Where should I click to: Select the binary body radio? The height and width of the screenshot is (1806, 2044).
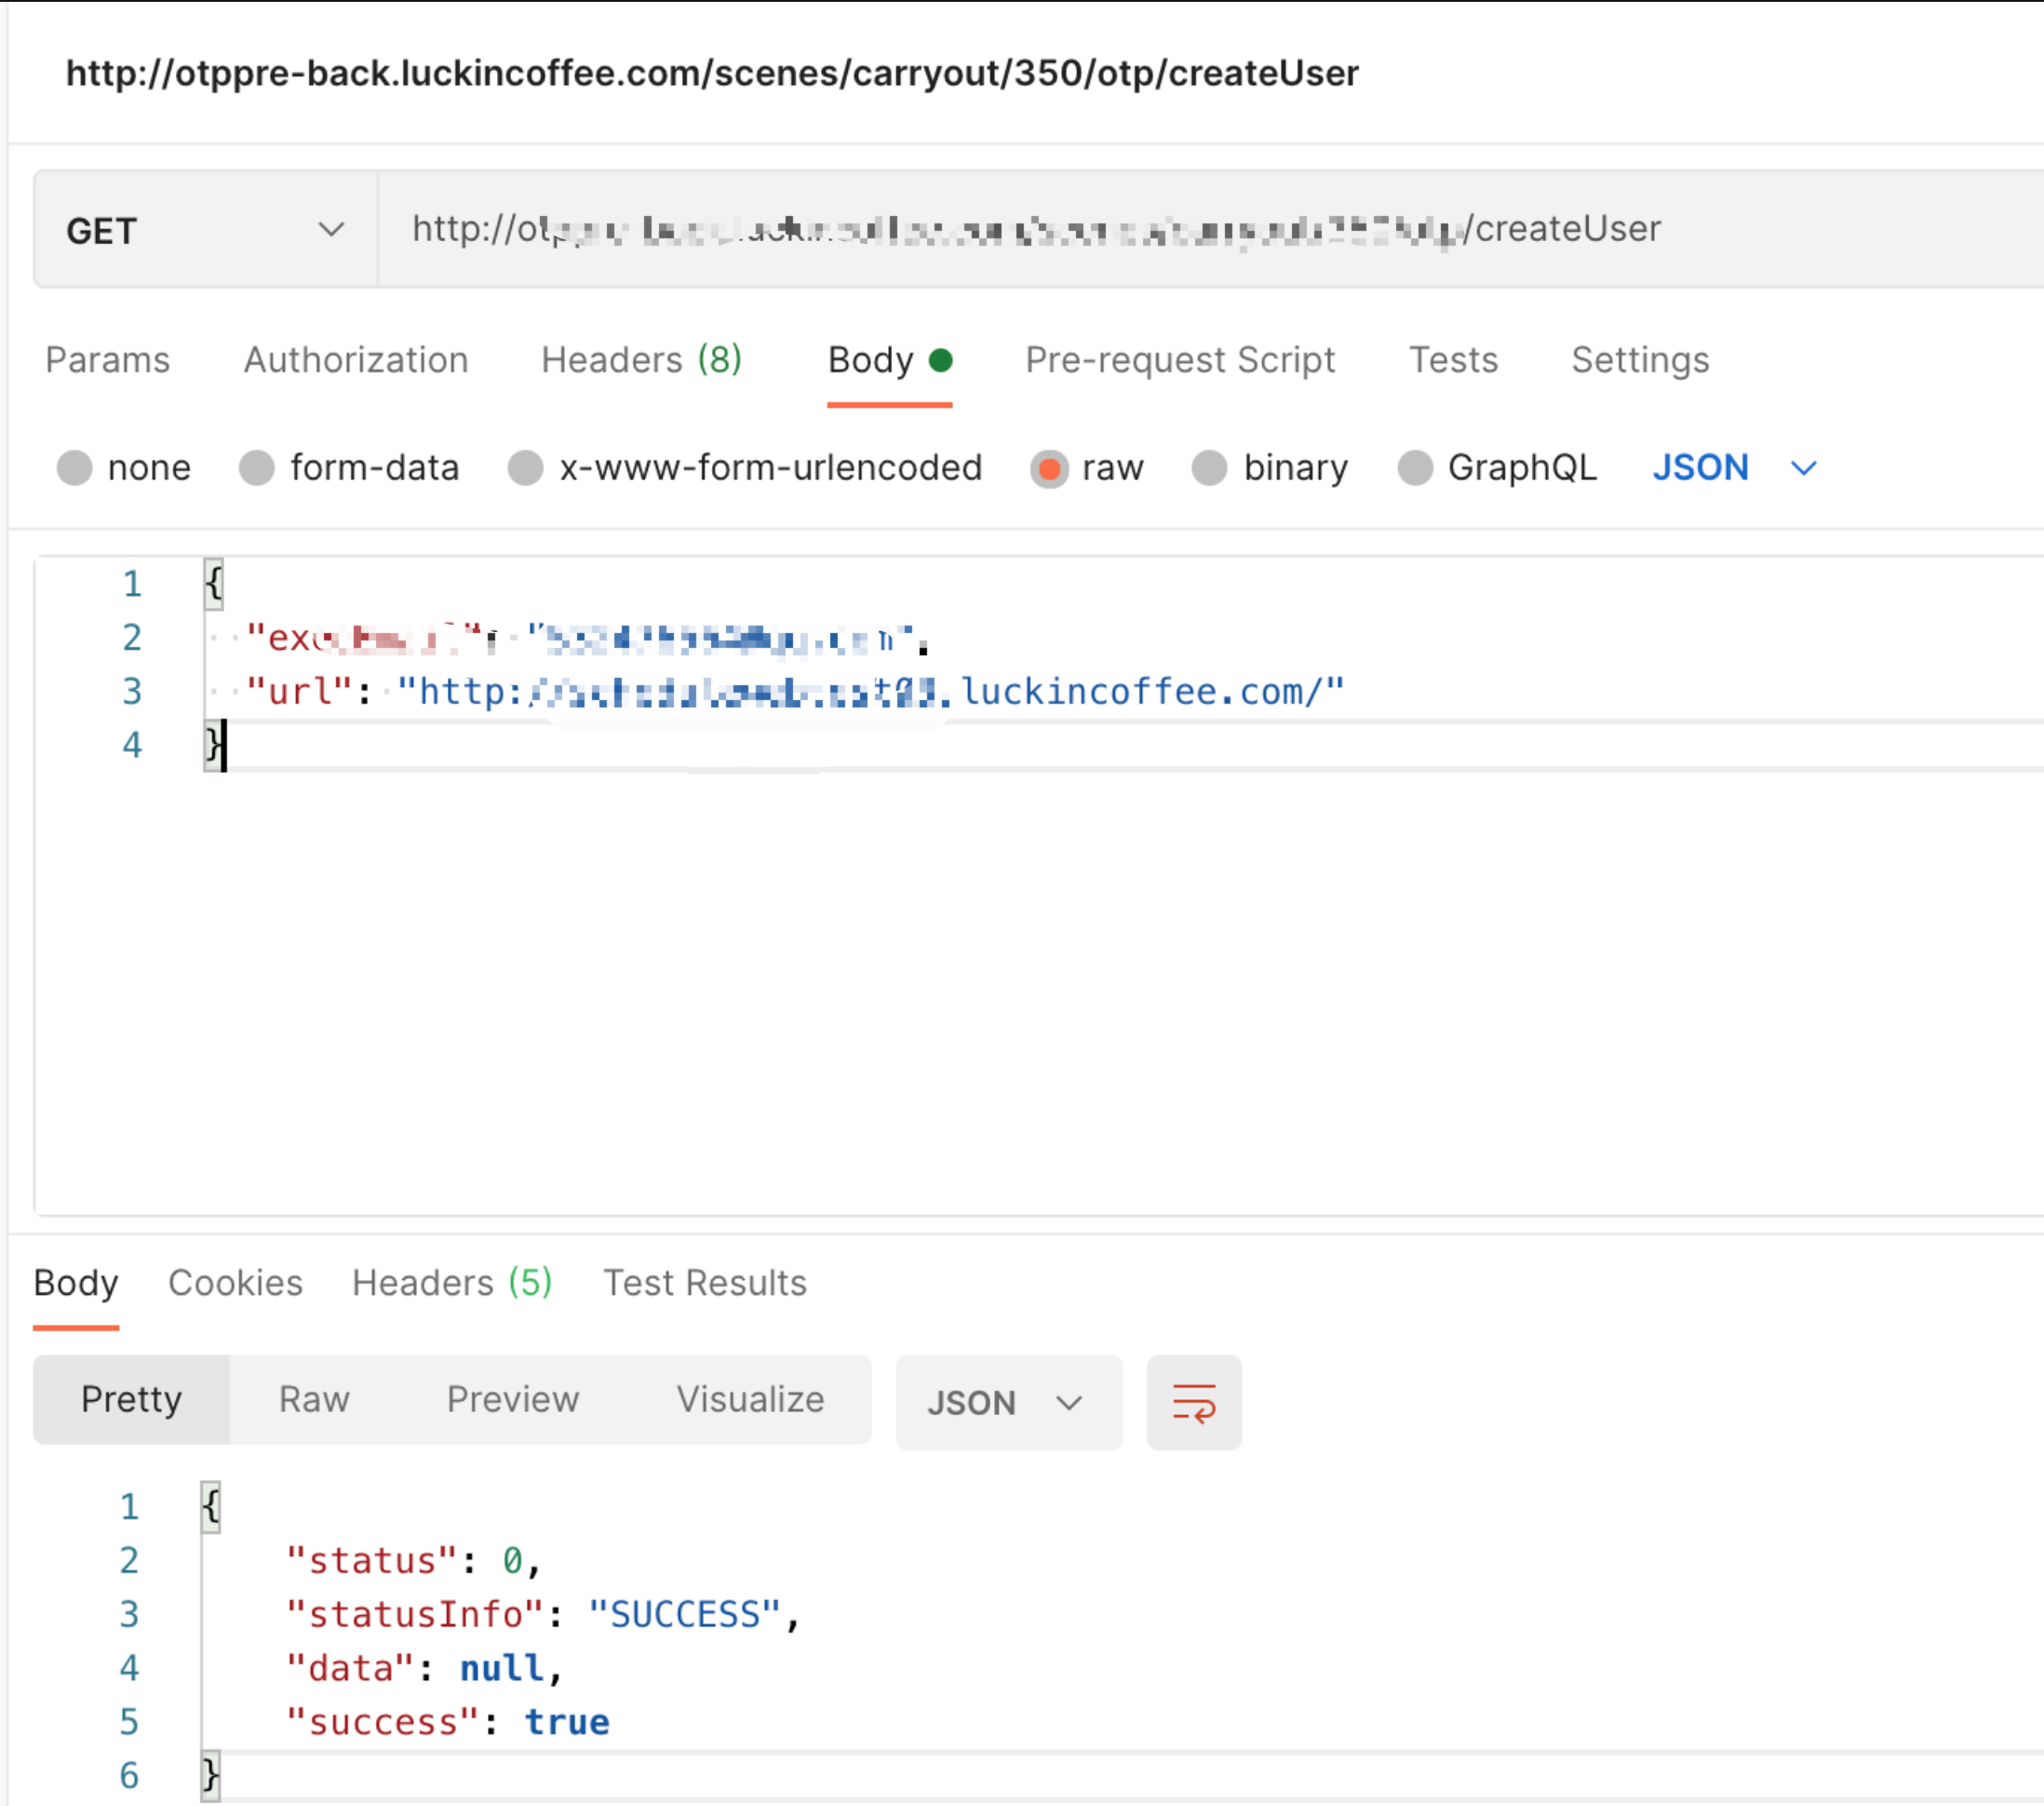1209,468
